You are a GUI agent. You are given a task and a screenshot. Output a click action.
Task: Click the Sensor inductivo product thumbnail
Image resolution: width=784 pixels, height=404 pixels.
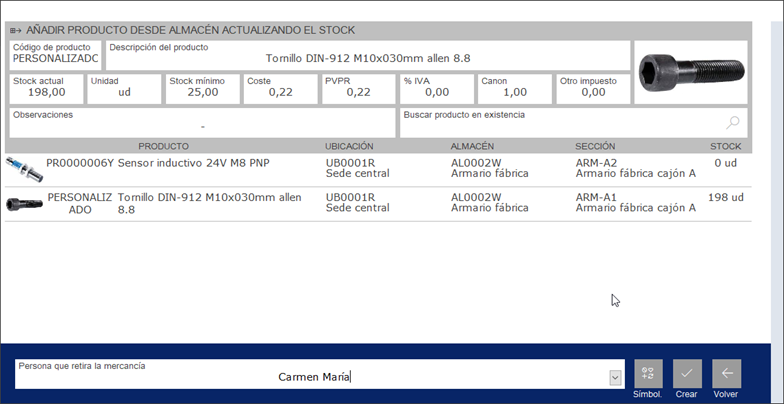[x=24, y=169]
